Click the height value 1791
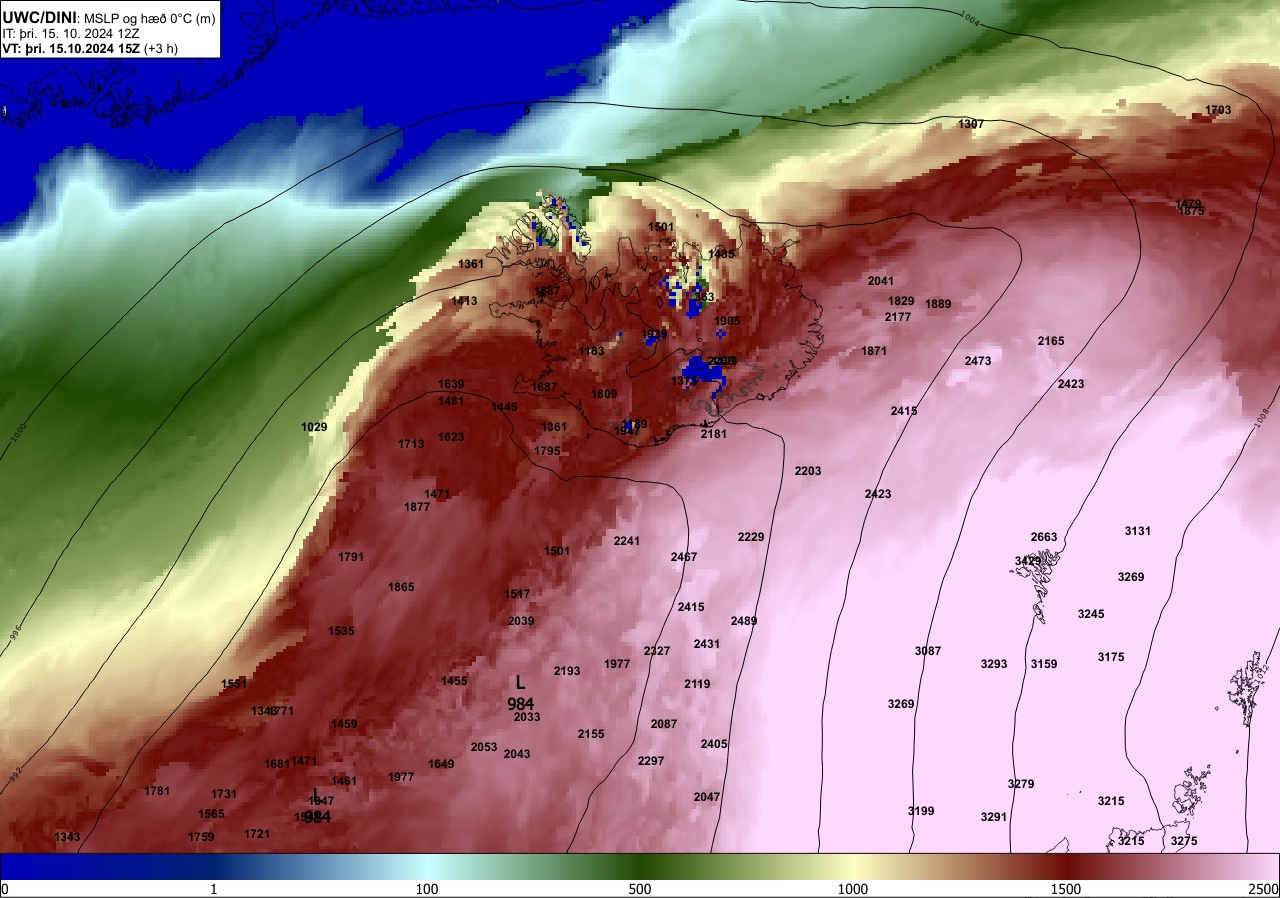 pos(351,557)
